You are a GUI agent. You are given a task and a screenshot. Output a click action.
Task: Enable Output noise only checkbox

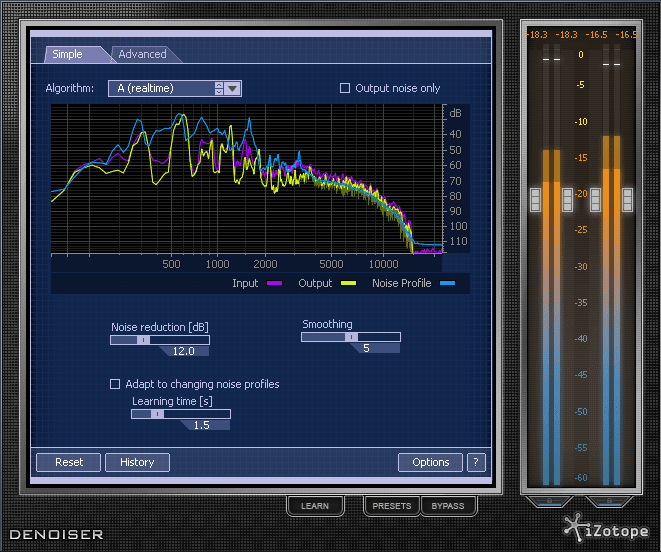pos(345,88)
